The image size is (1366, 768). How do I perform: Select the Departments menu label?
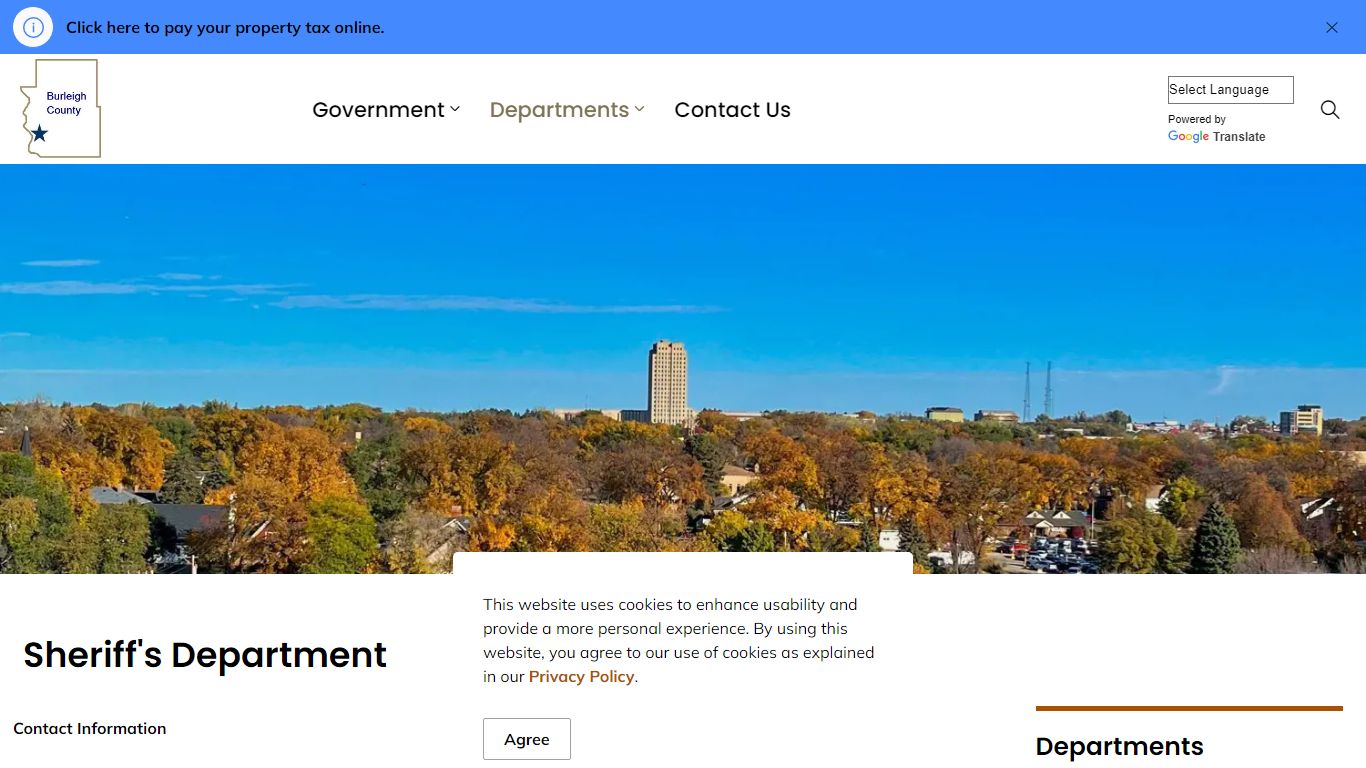pos(559,109)
